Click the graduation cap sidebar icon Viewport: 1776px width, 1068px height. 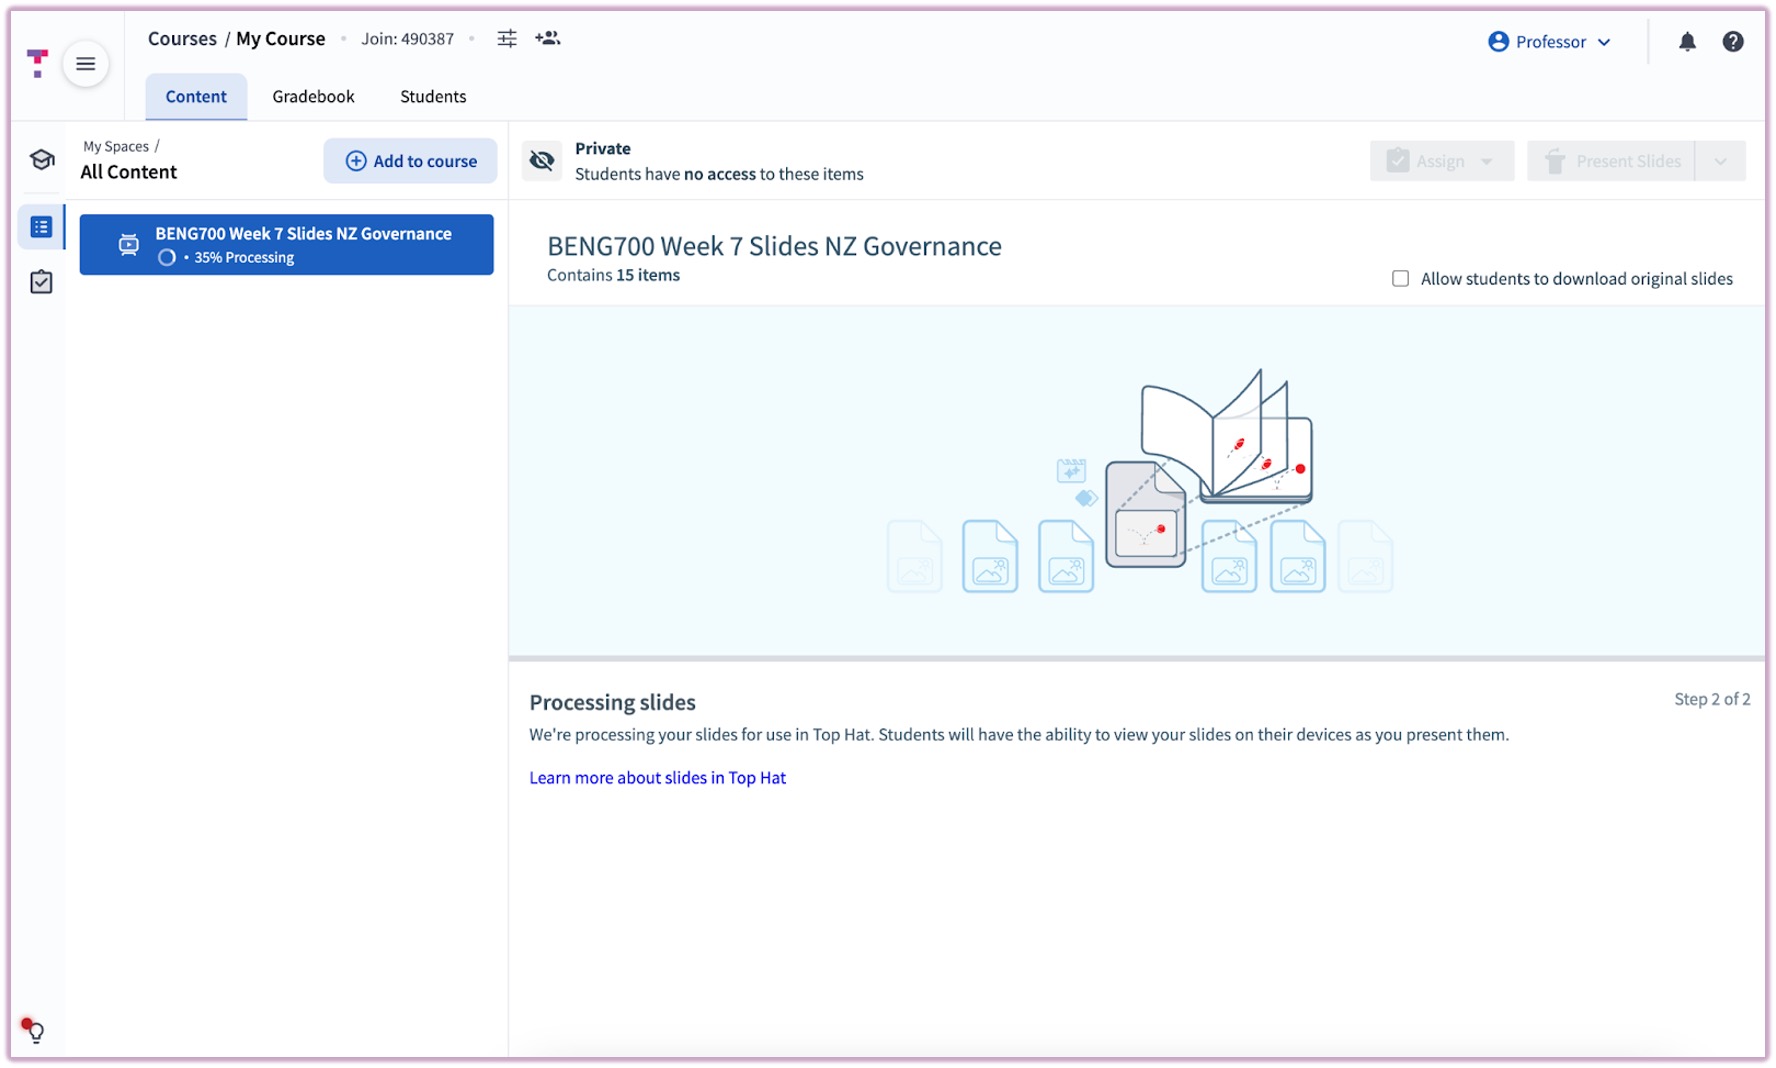coord(41,160)
